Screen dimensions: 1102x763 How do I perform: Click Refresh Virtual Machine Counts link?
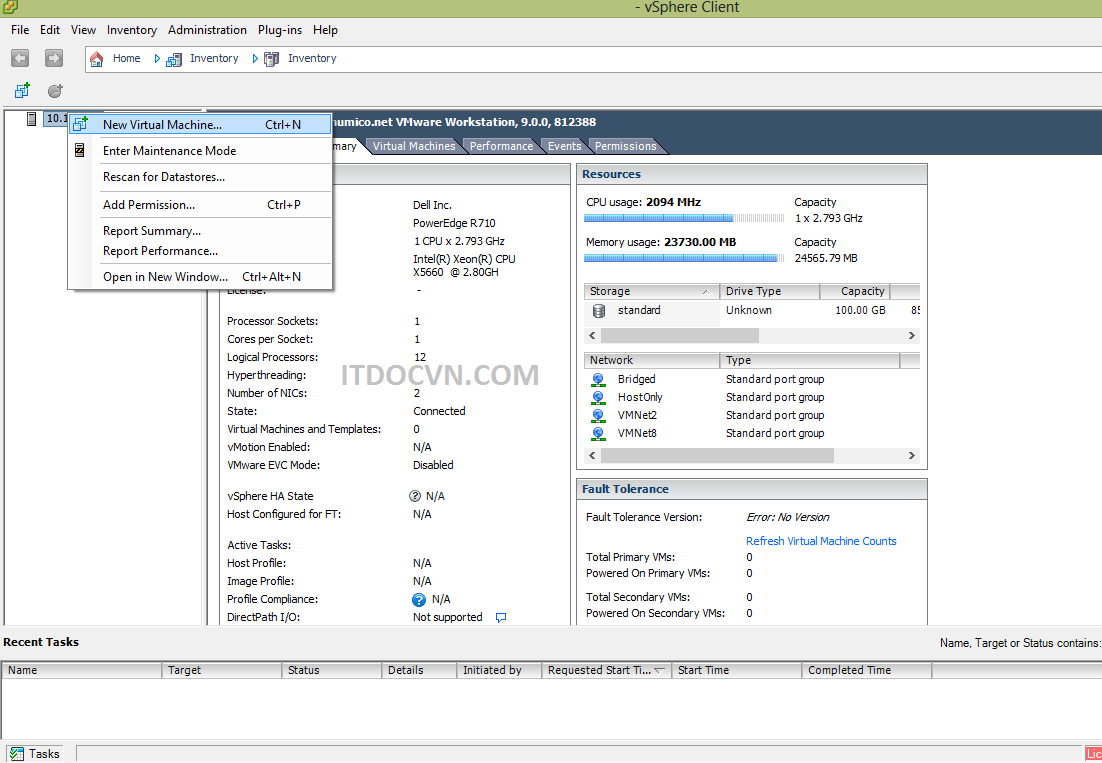click(821, 541)
